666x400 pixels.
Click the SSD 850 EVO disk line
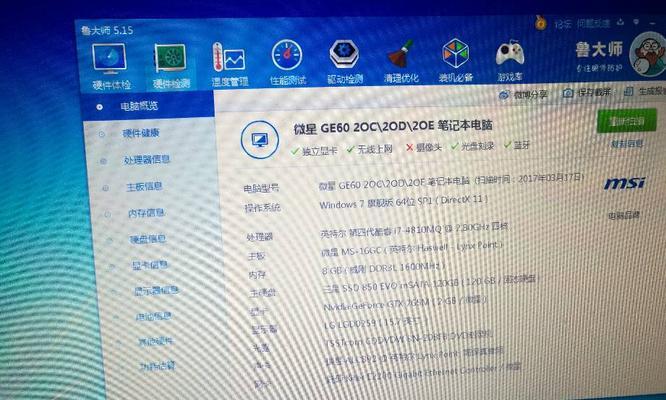(x=430, y=284)
